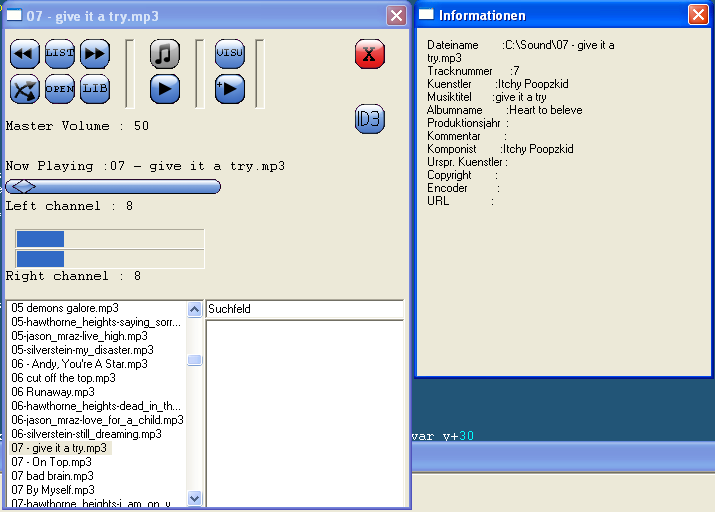This screenshot has width=715, height=513.
Task: Close the Informationen window
Action: point(697,15)
